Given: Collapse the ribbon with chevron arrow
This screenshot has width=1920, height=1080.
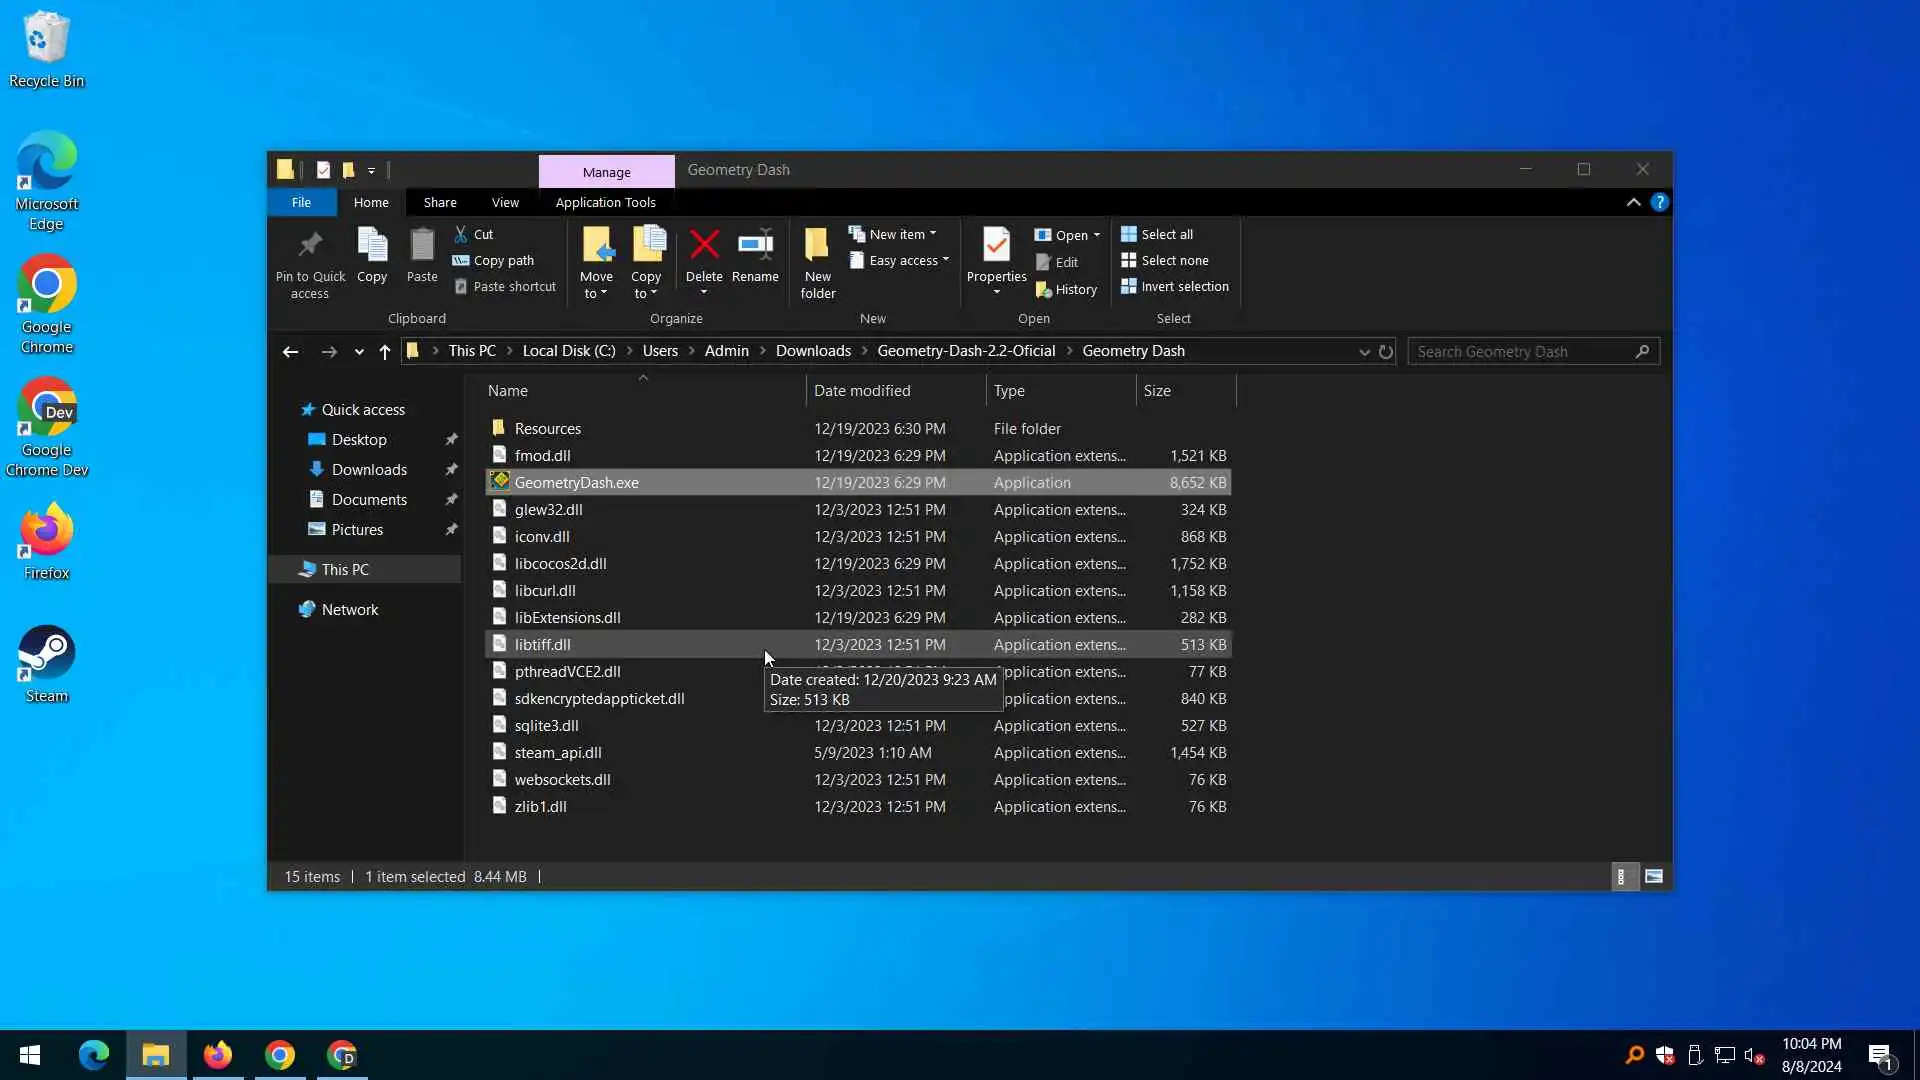Looking at the screenshot, I should 1633,202.
